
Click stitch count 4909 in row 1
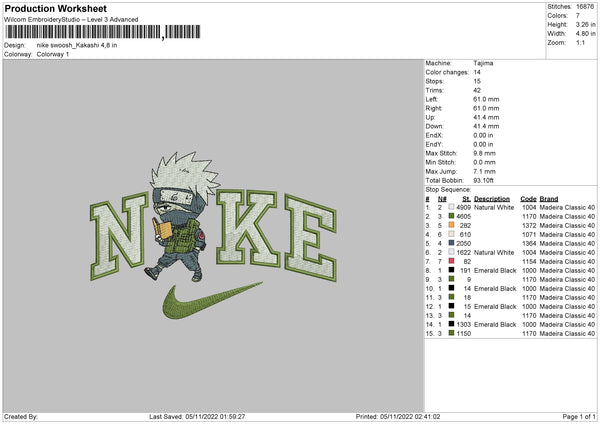pos(463,207)
